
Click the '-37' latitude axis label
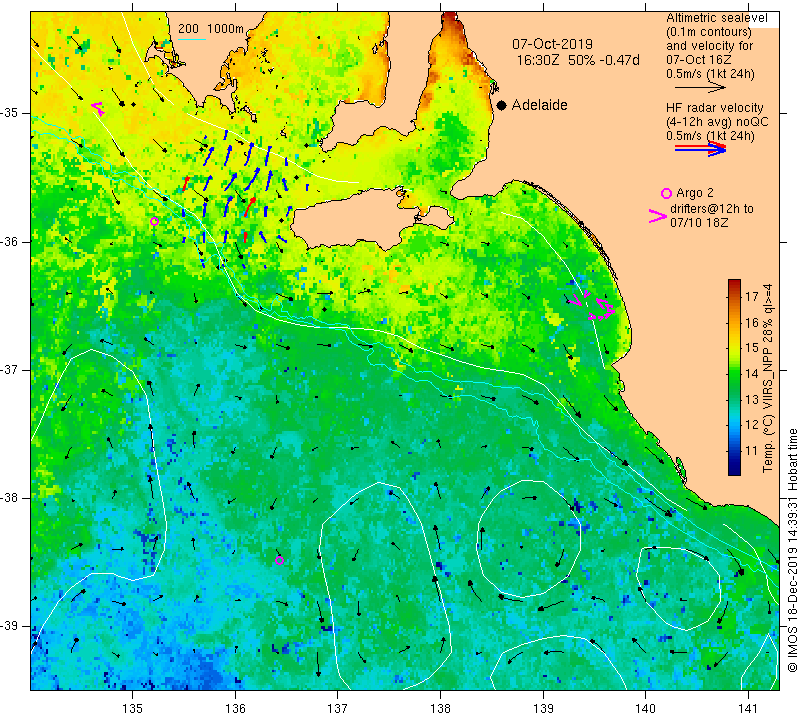[x=9, y=369]
